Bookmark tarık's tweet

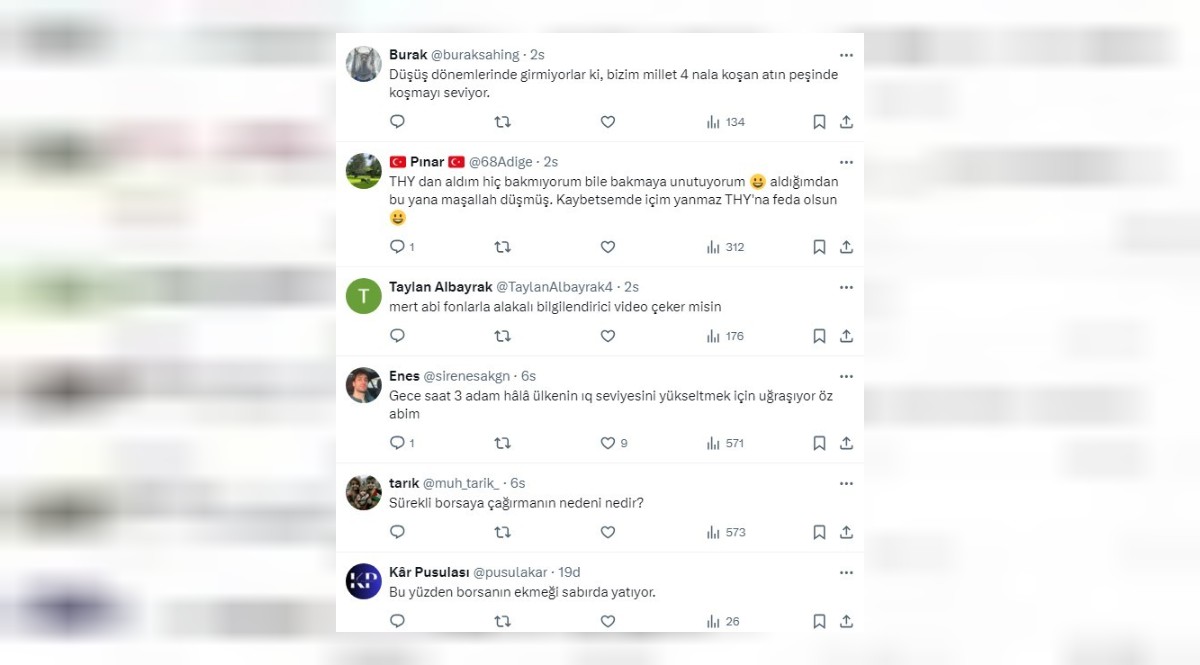[819, 532]
